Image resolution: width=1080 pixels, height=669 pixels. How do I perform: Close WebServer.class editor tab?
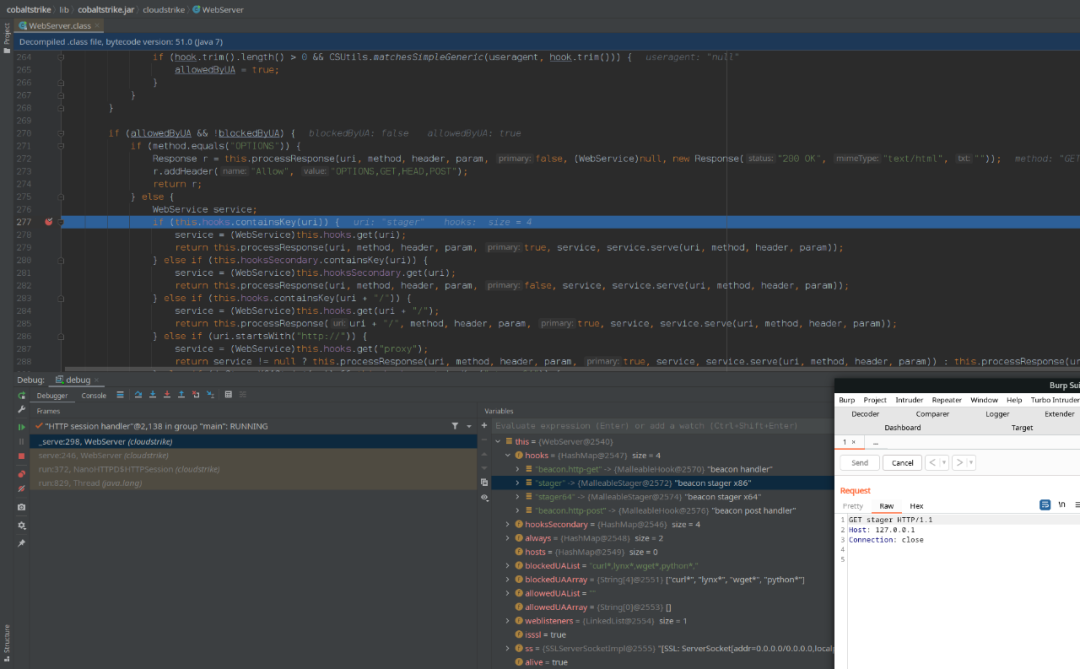(x=97, y=25)
